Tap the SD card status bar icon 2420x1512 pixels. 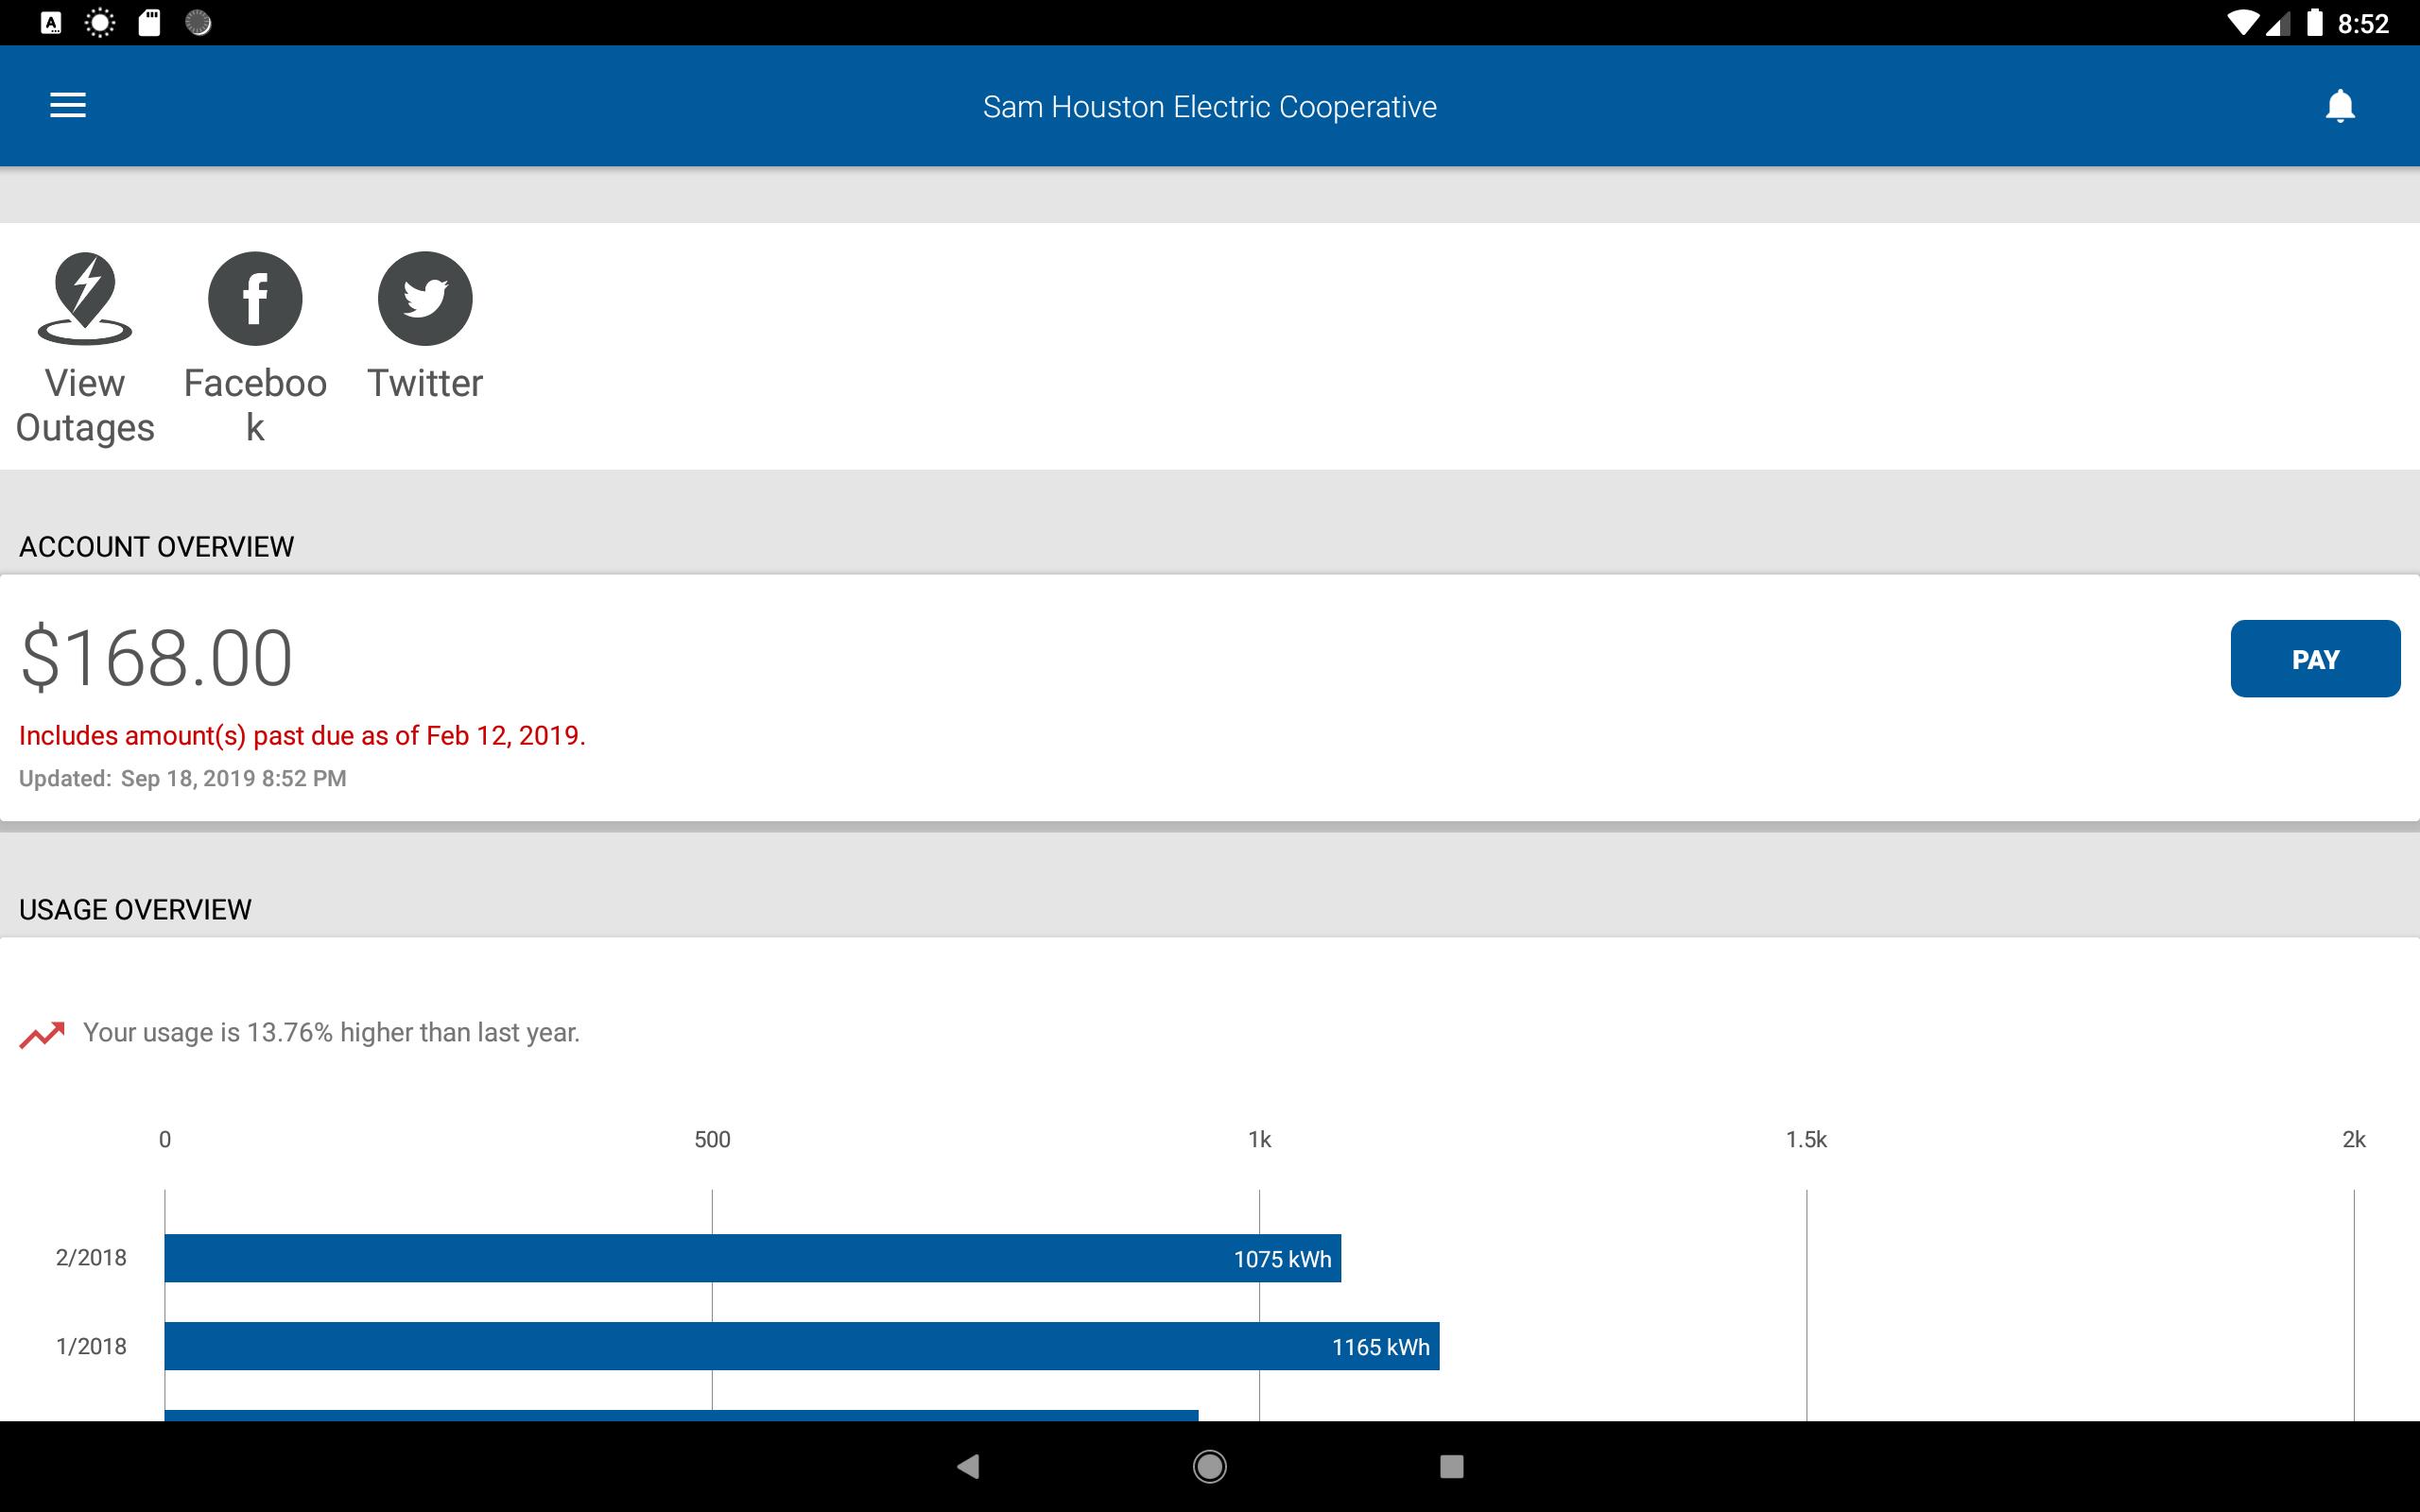149,23
